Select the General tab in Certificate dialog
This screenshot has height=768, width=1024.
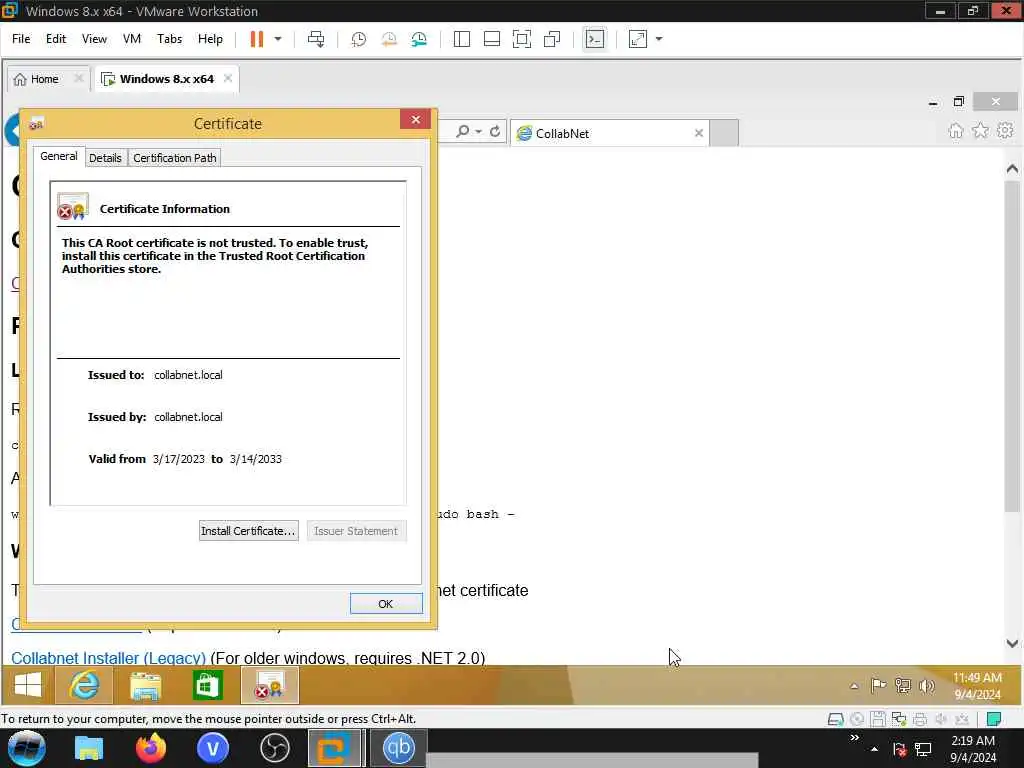(x=59, y=157)
